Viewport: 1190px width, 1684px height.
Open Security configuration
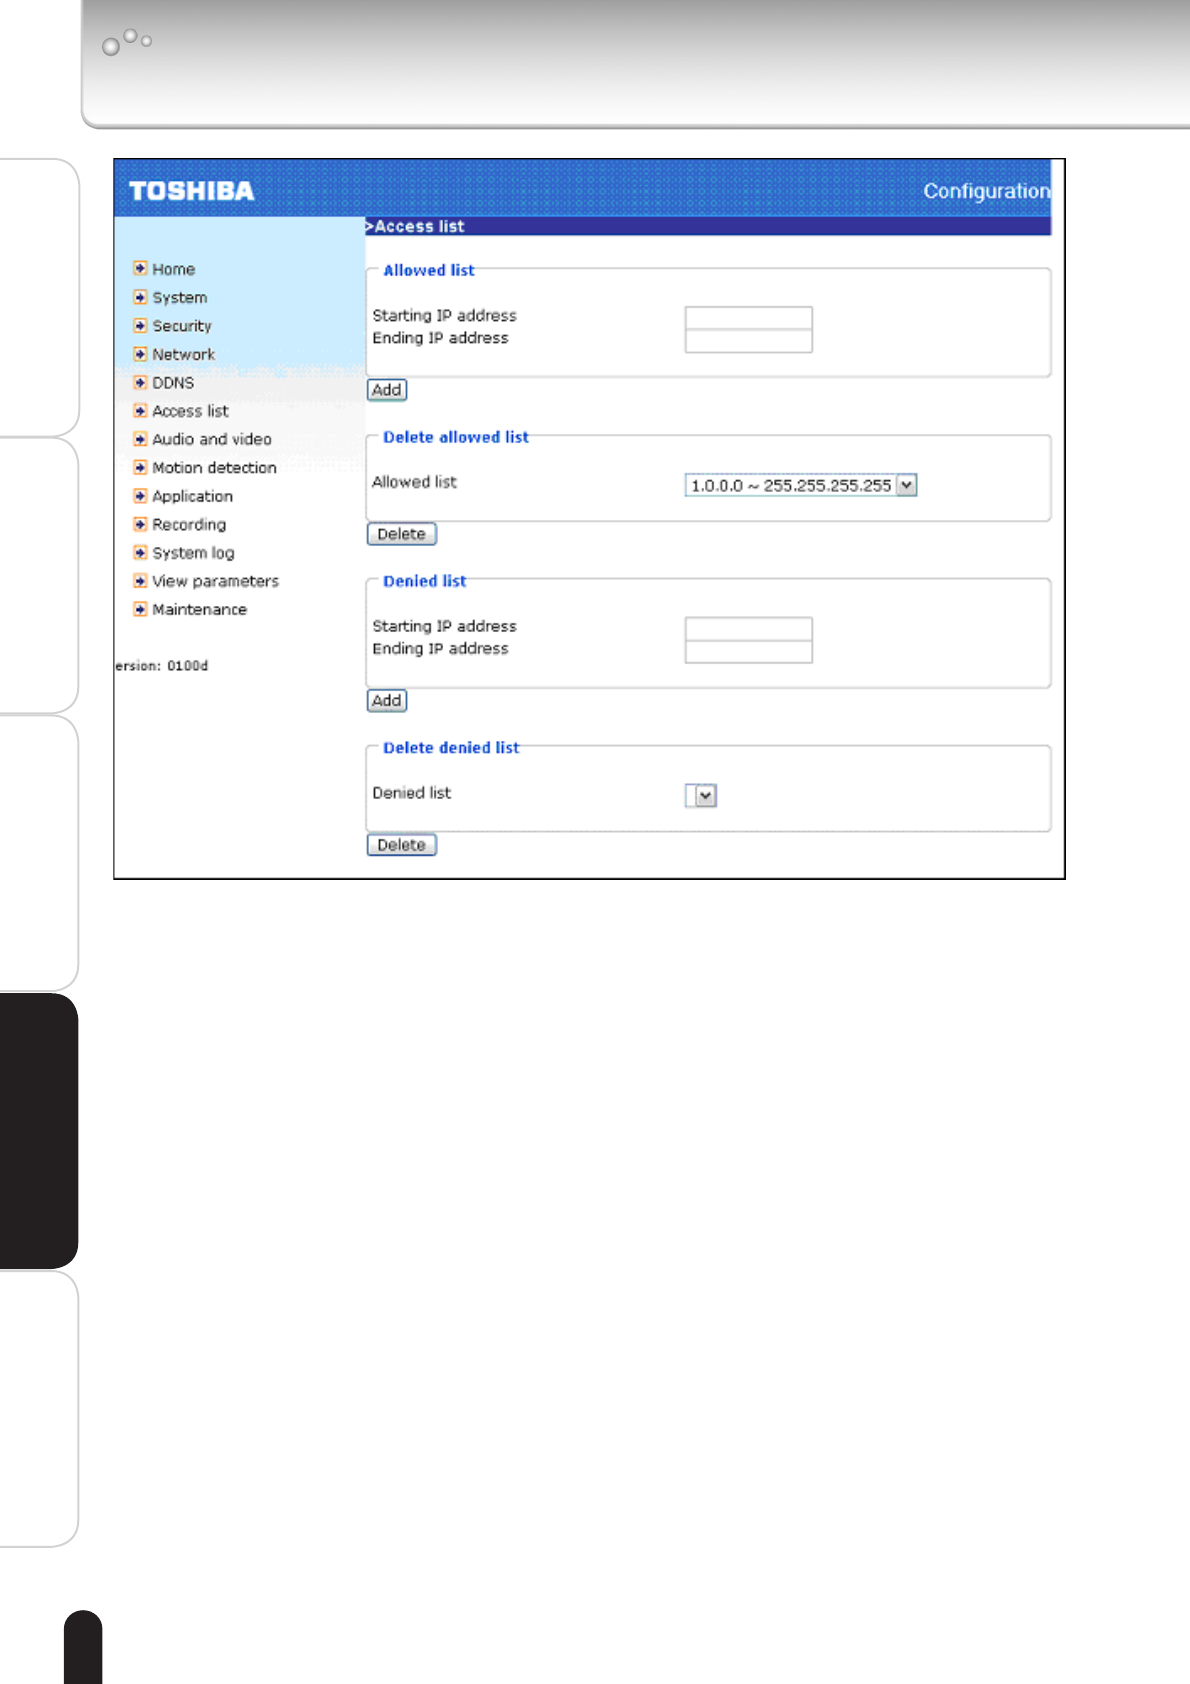[182, 326]
